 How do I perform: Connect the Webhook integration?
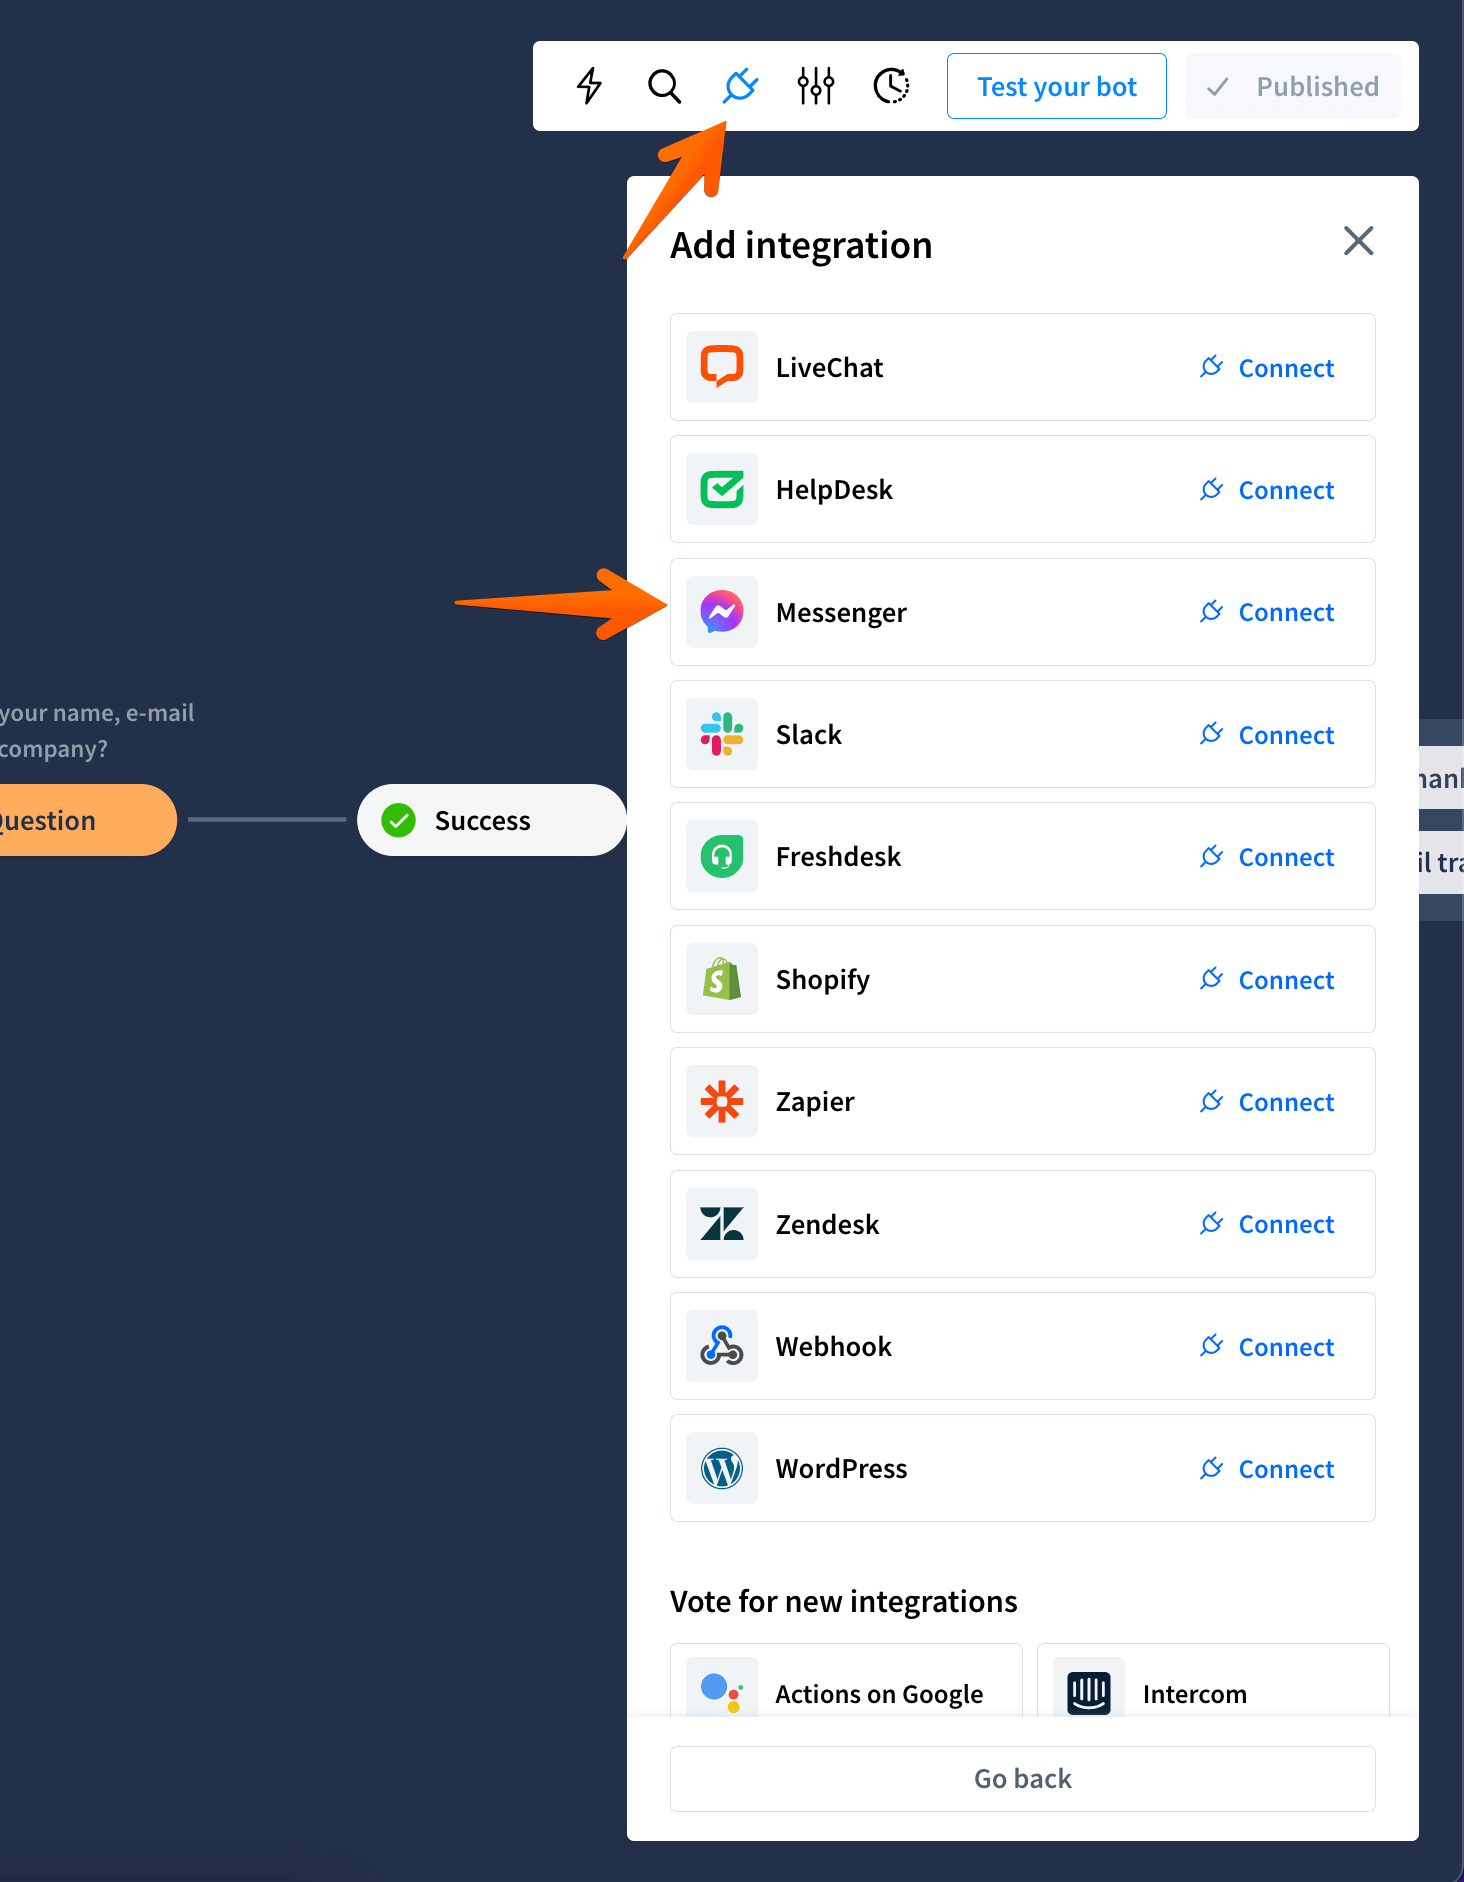[x=1267, y=1347]
